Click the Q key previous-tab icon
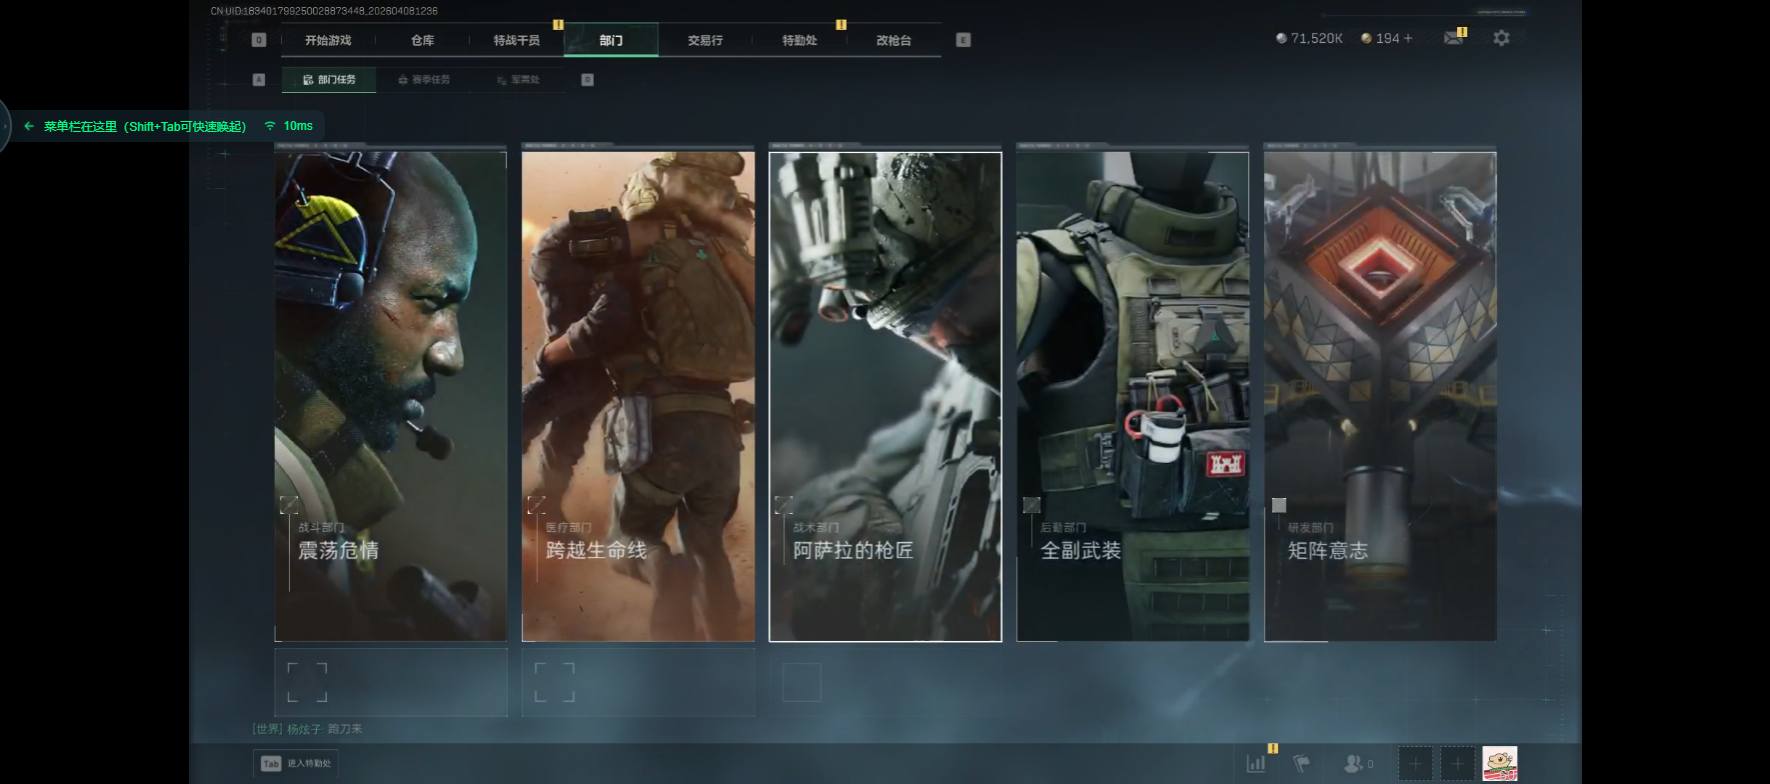This screenshot has width=1770, height=784. 259,40
